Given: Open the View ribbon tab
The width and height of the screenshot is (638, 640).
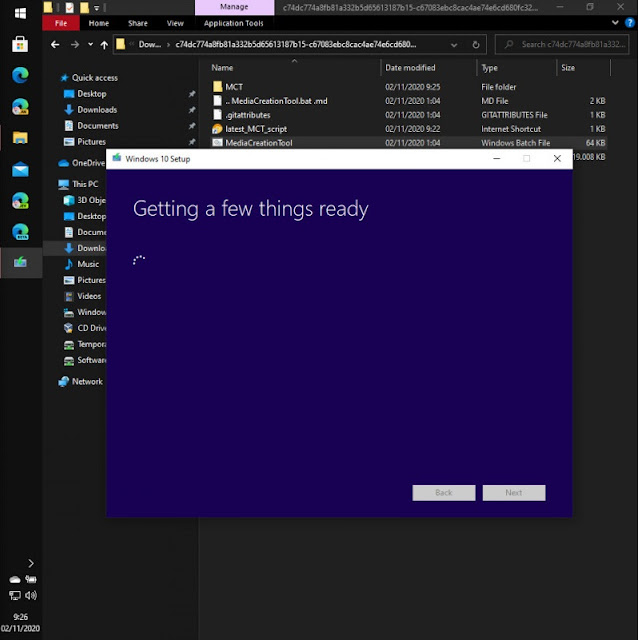Looking at the screenshot, I should [x=175, y=23].
